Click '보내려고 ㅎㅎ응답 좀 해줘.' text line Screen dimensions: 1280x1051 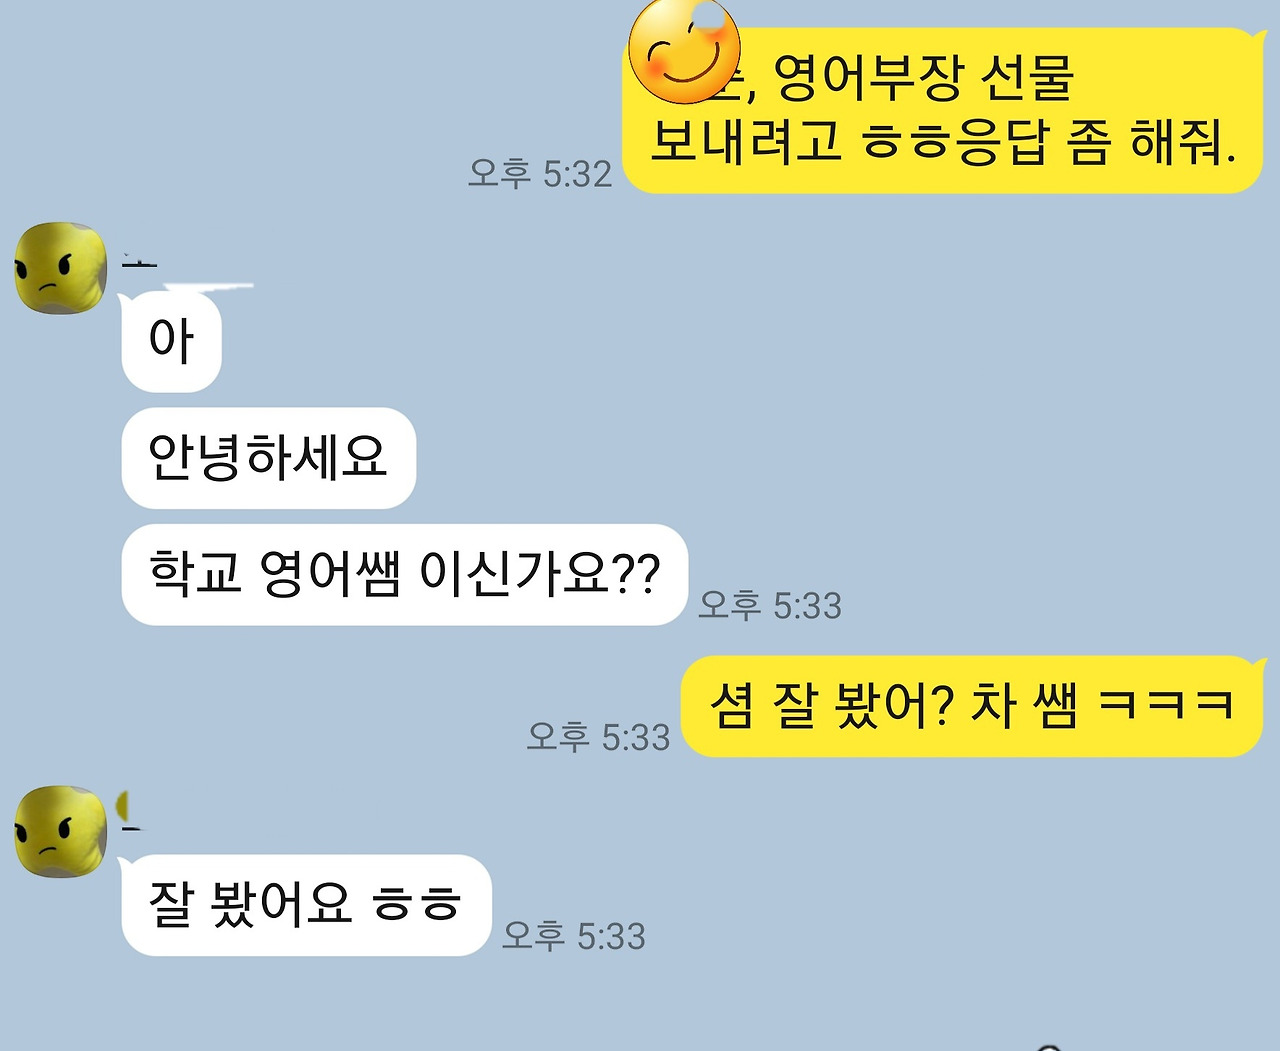pos(944,142)
